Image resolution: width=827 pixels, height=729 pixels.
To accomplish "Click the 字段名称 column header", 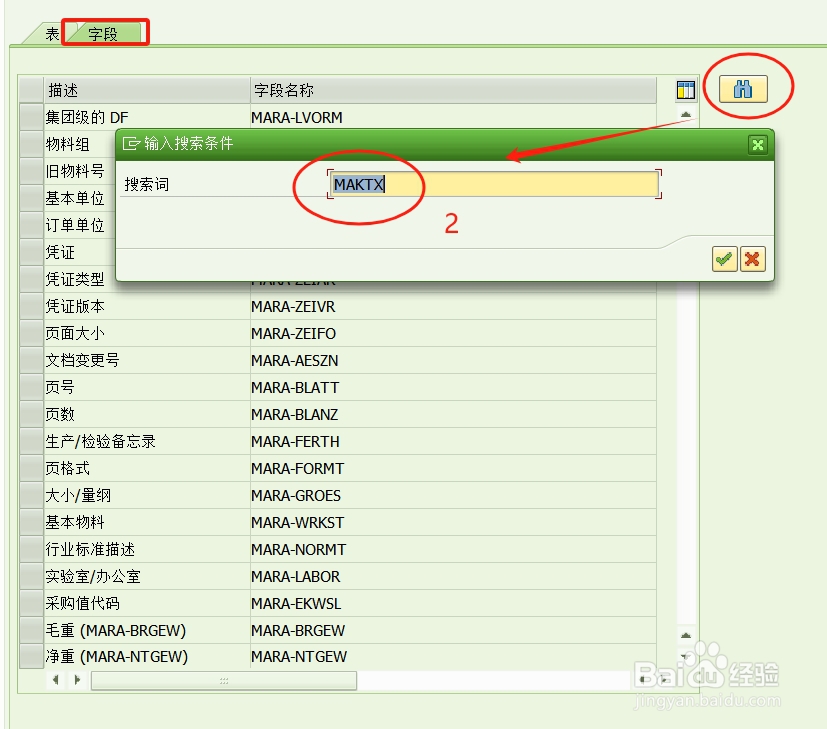I will pyautogui.click(x=283, y=89).
